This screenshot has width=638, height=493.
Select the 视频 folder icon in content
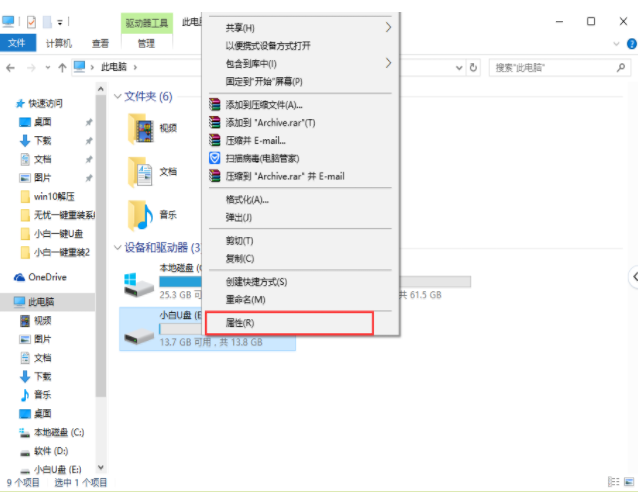point(141,129)
